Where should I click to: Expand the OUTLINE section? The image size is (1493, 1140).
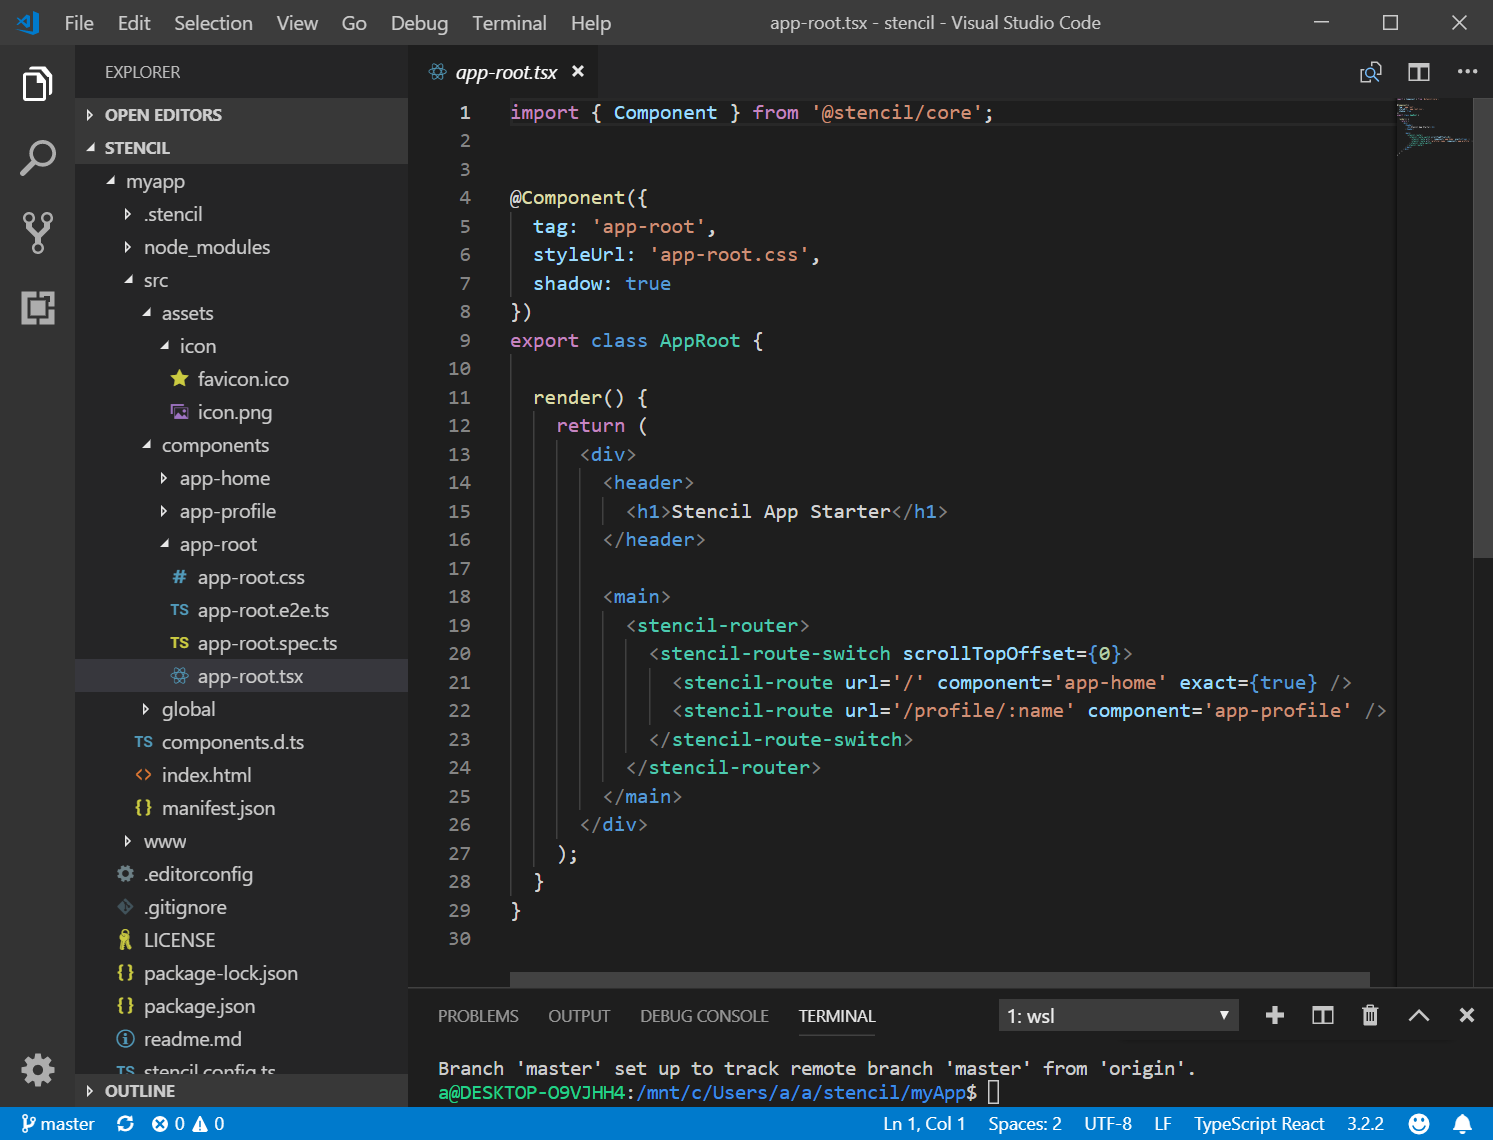pos(241,1091)
